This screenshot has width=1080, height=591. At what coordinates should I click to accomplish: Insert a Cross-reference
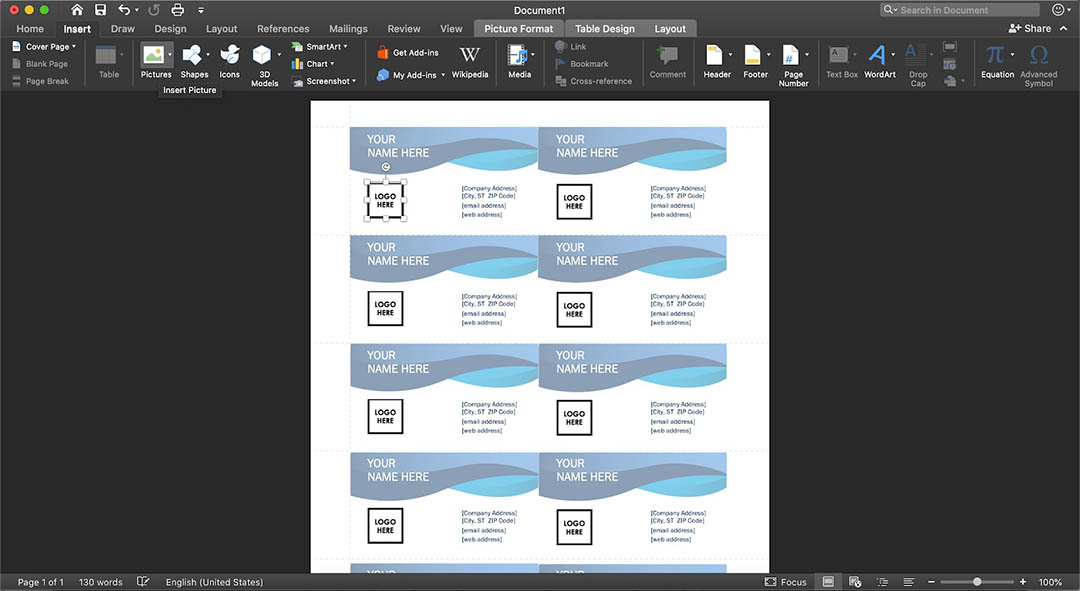(x=593, y=81)
